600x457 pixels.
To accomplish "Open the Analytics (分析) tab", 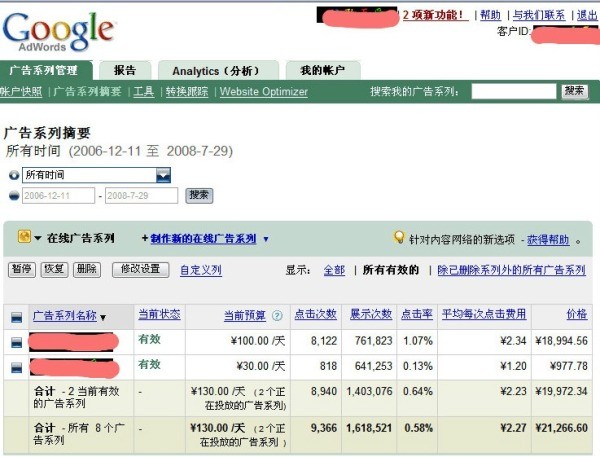I will 217,70.
